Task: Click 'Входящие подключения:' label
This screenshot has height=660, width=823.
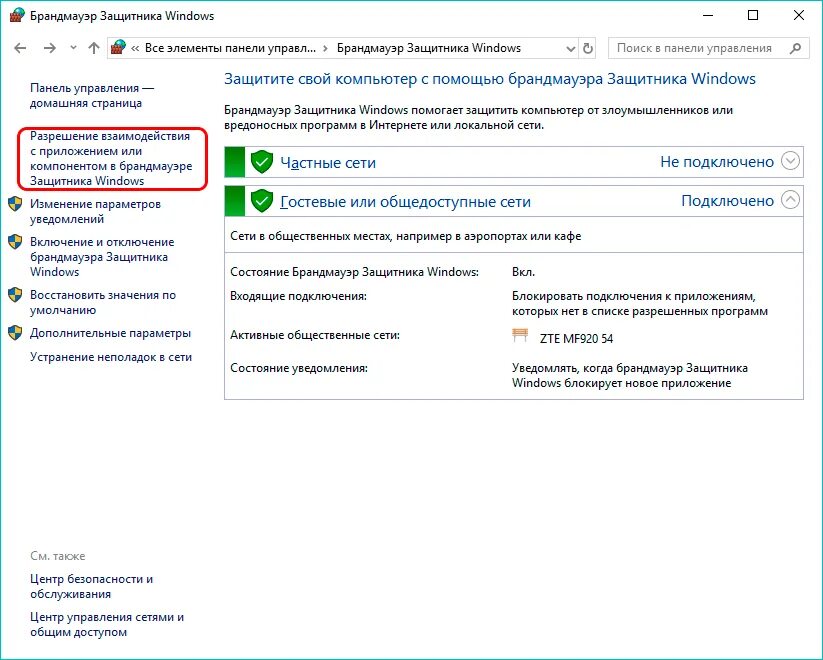Action: [298, 296]
